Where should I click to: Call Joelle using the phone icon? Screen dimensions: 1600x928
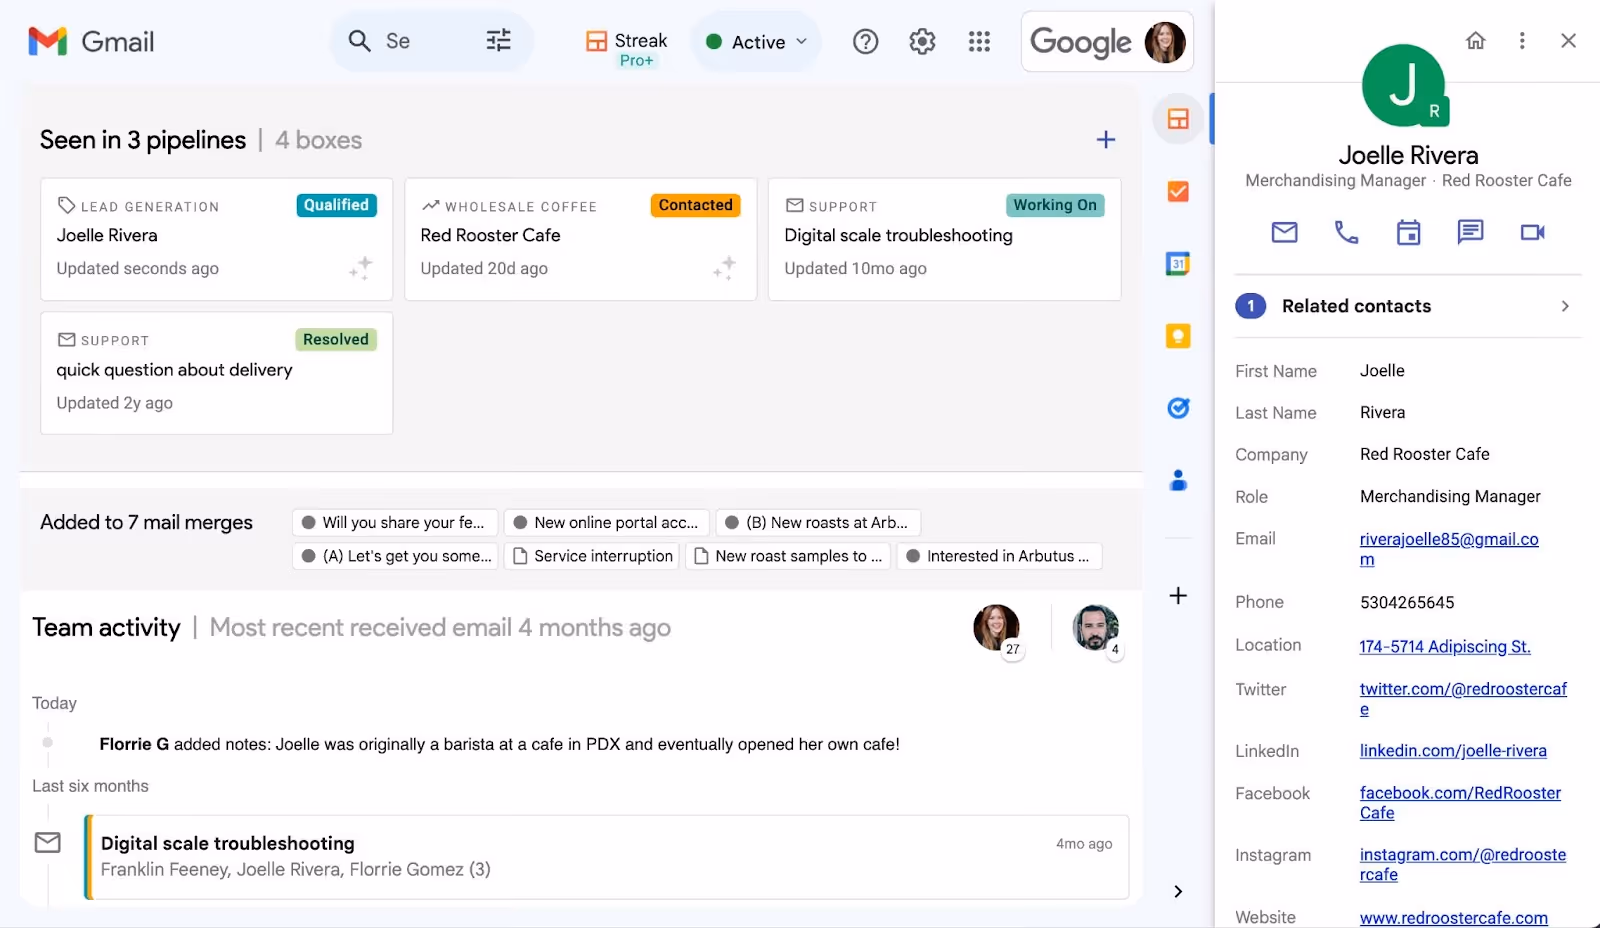click(1346, 233)
